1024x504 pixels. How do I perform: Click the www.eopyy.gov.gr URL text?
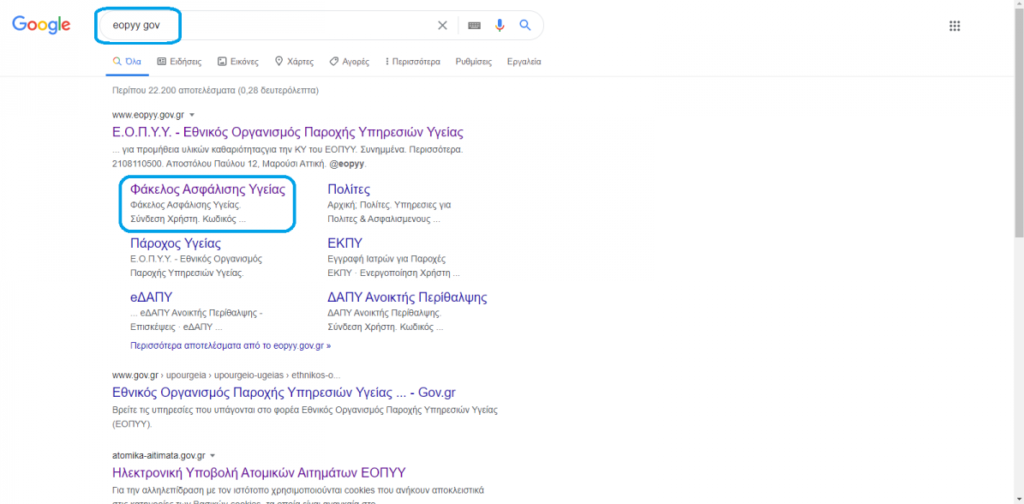click(x=148, y=115)
